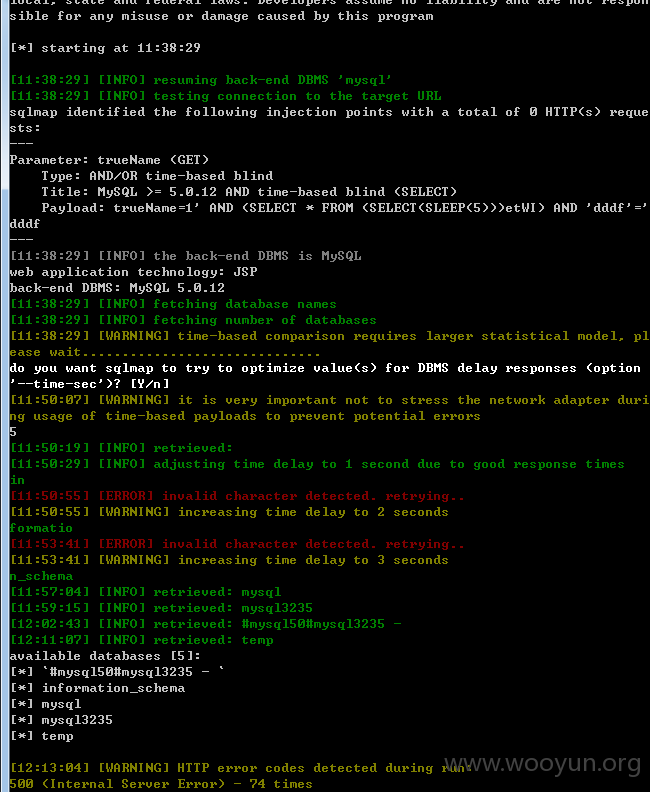The height and width of the screenshot is (792, 650).
Task: Click the '--time-sec'? [Y/n] prompt line
Action: click(89, 384)
